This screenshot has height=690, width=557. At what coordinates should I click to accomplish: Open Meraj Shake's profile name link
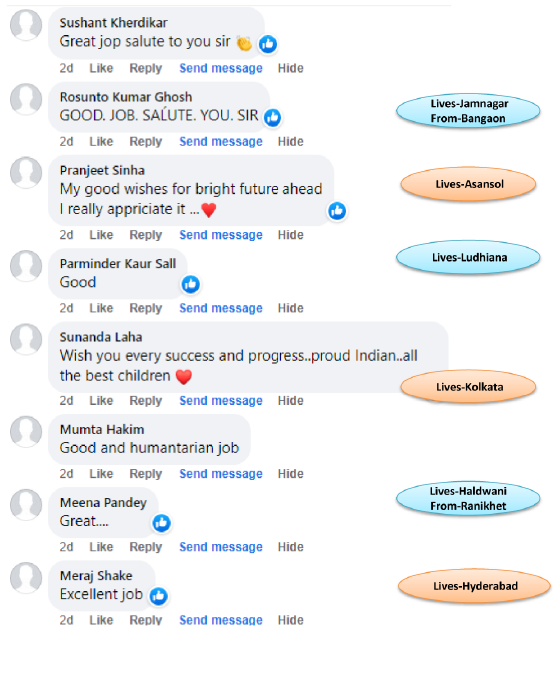tap(96, 576)
